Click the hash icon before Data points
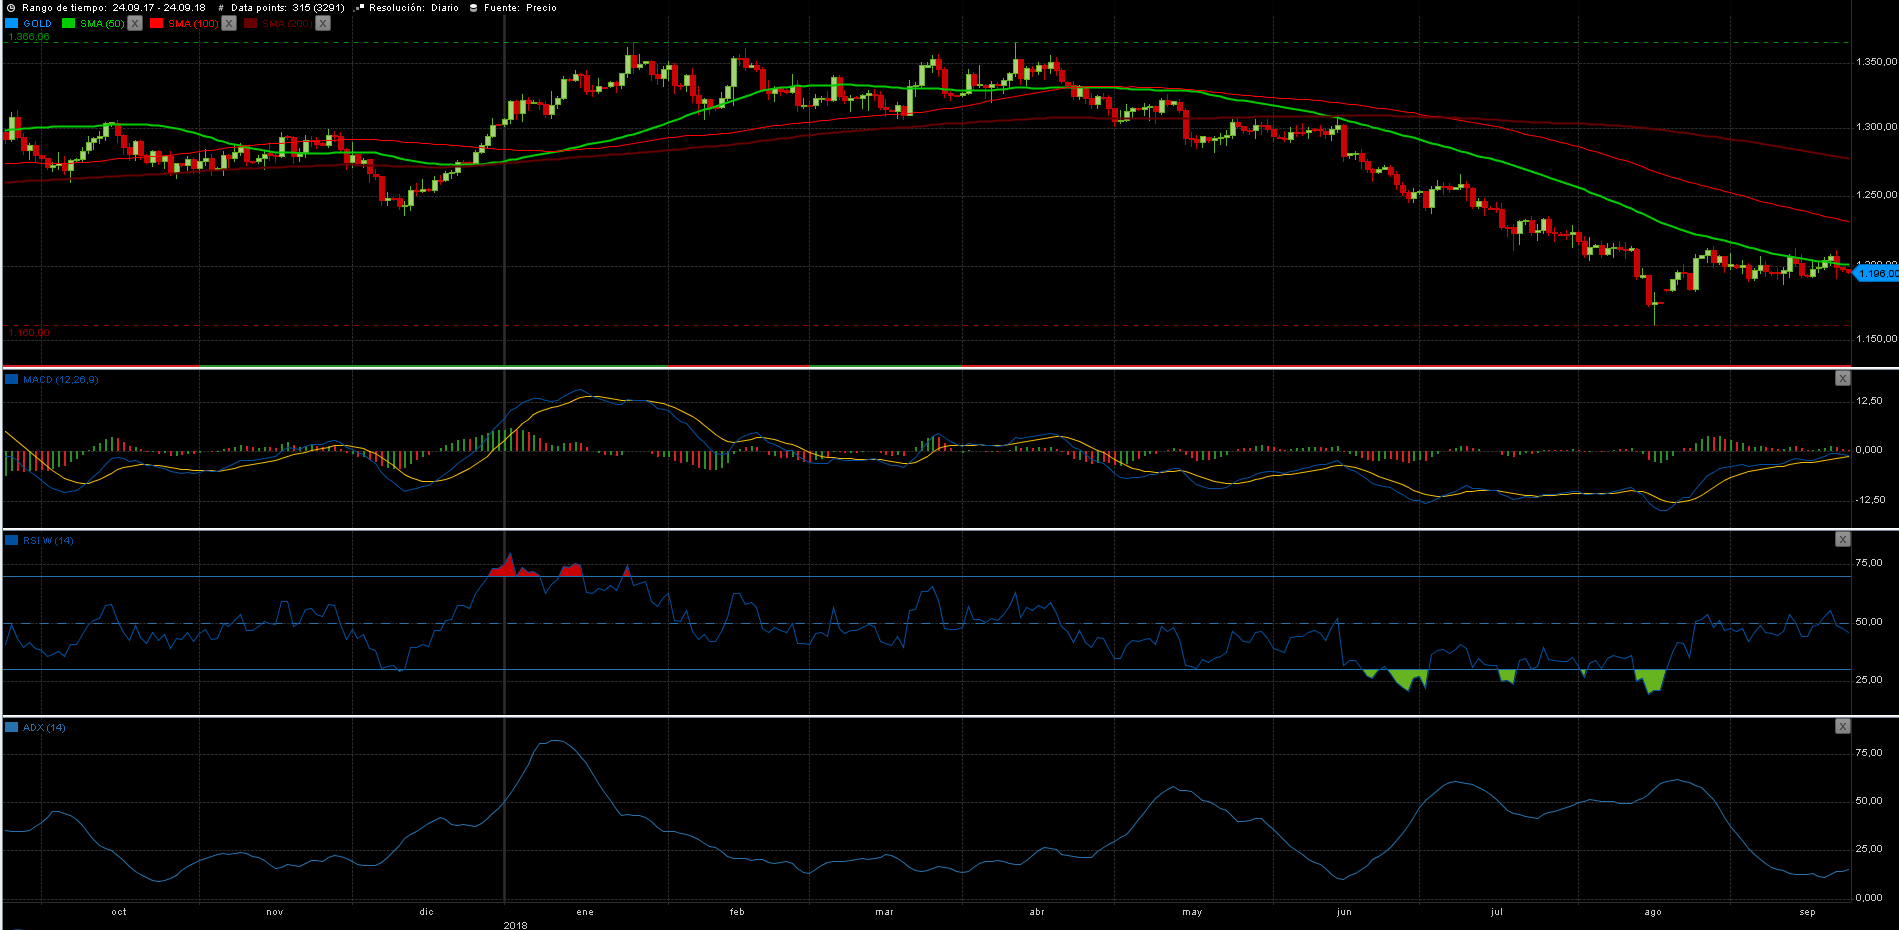The image size is (1899, 930). (x=221, y=8)
